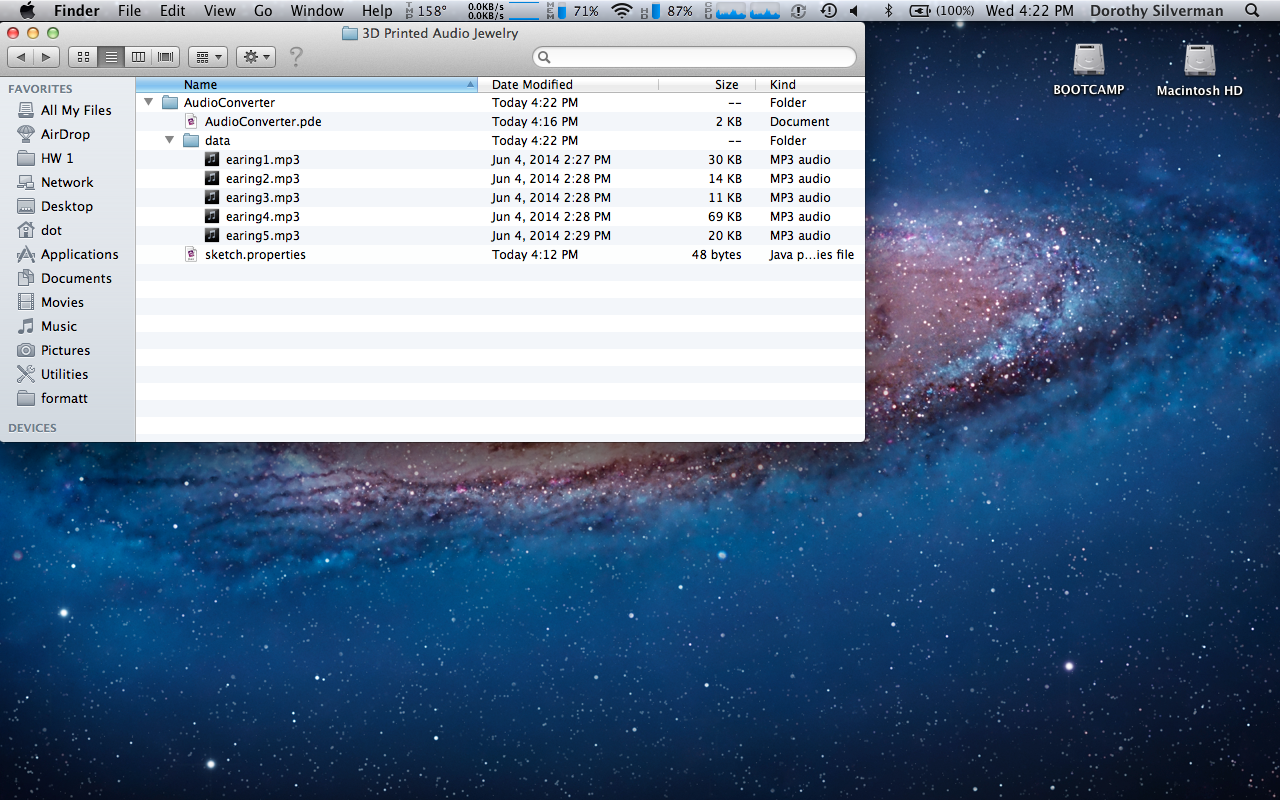The width and height of the screenshot is (1280, 800).
Task: Open Documents in the sidebar
Action: (x=65, y=278)
